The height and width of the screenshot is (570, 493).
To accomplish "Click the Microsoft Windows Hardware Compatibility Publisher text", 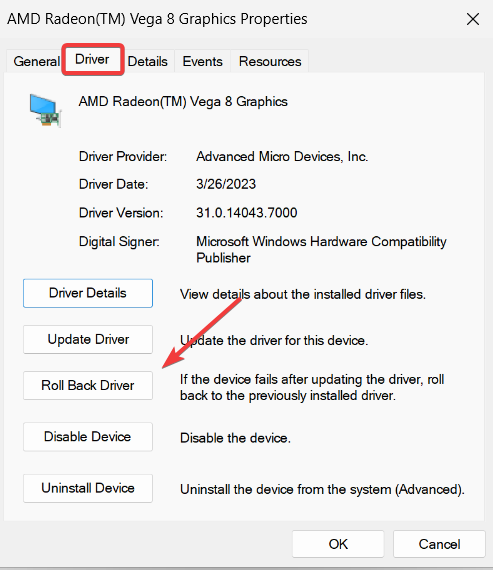I will (321, 250).
